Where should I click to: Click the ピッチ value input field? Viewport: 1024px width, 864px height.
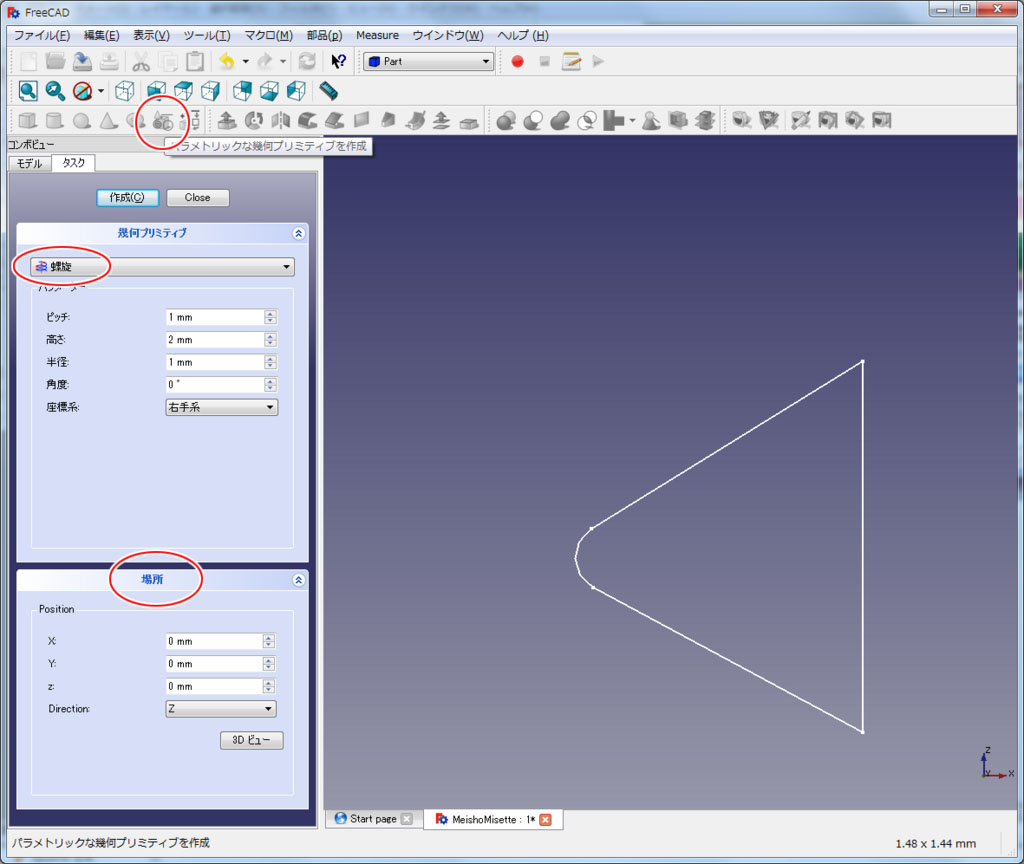214,317
